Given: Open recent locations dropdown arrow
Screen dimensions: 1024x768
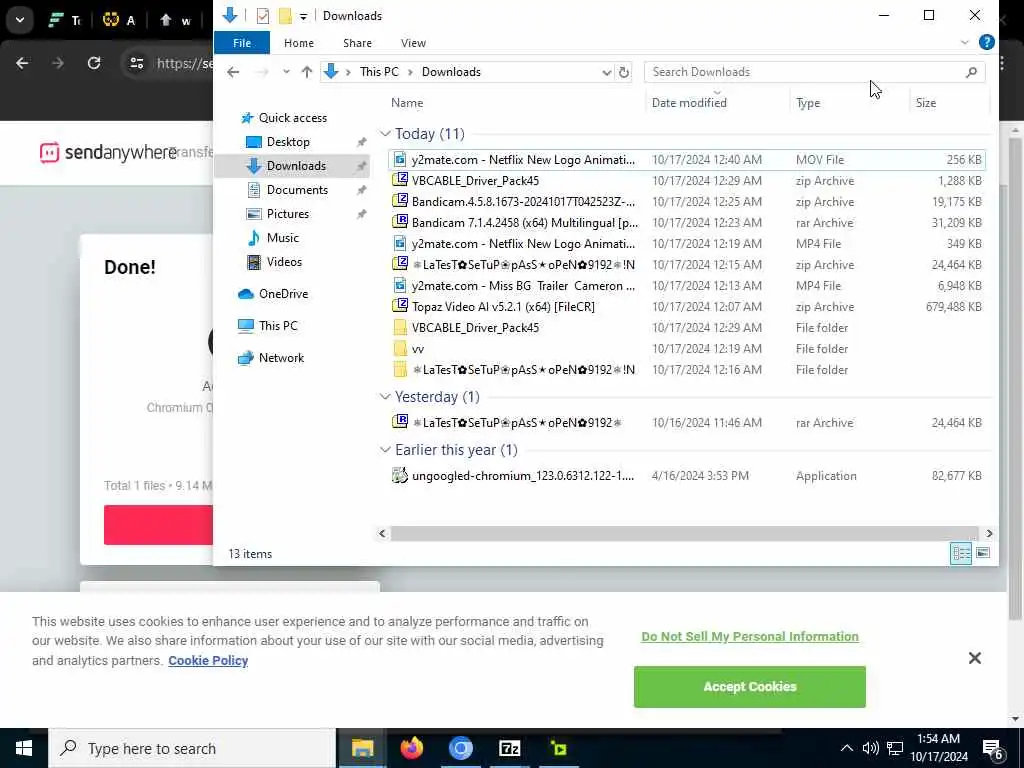Looking at the screenshot, I should coord(286,72).
